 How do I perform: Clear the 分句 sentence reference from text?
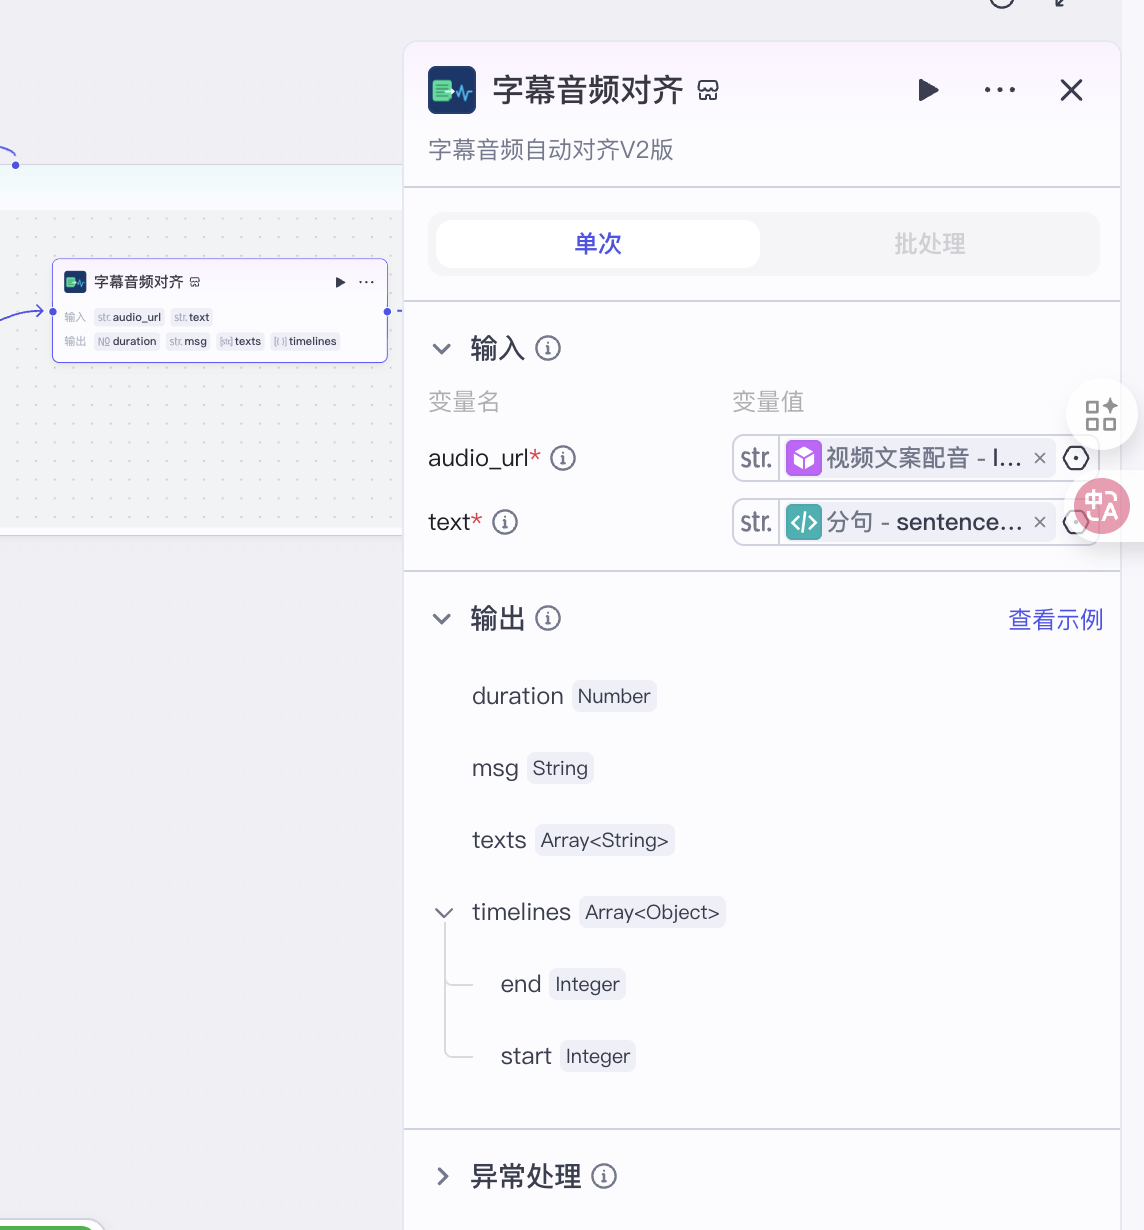pyautogui.click(x=1040, y=522)
